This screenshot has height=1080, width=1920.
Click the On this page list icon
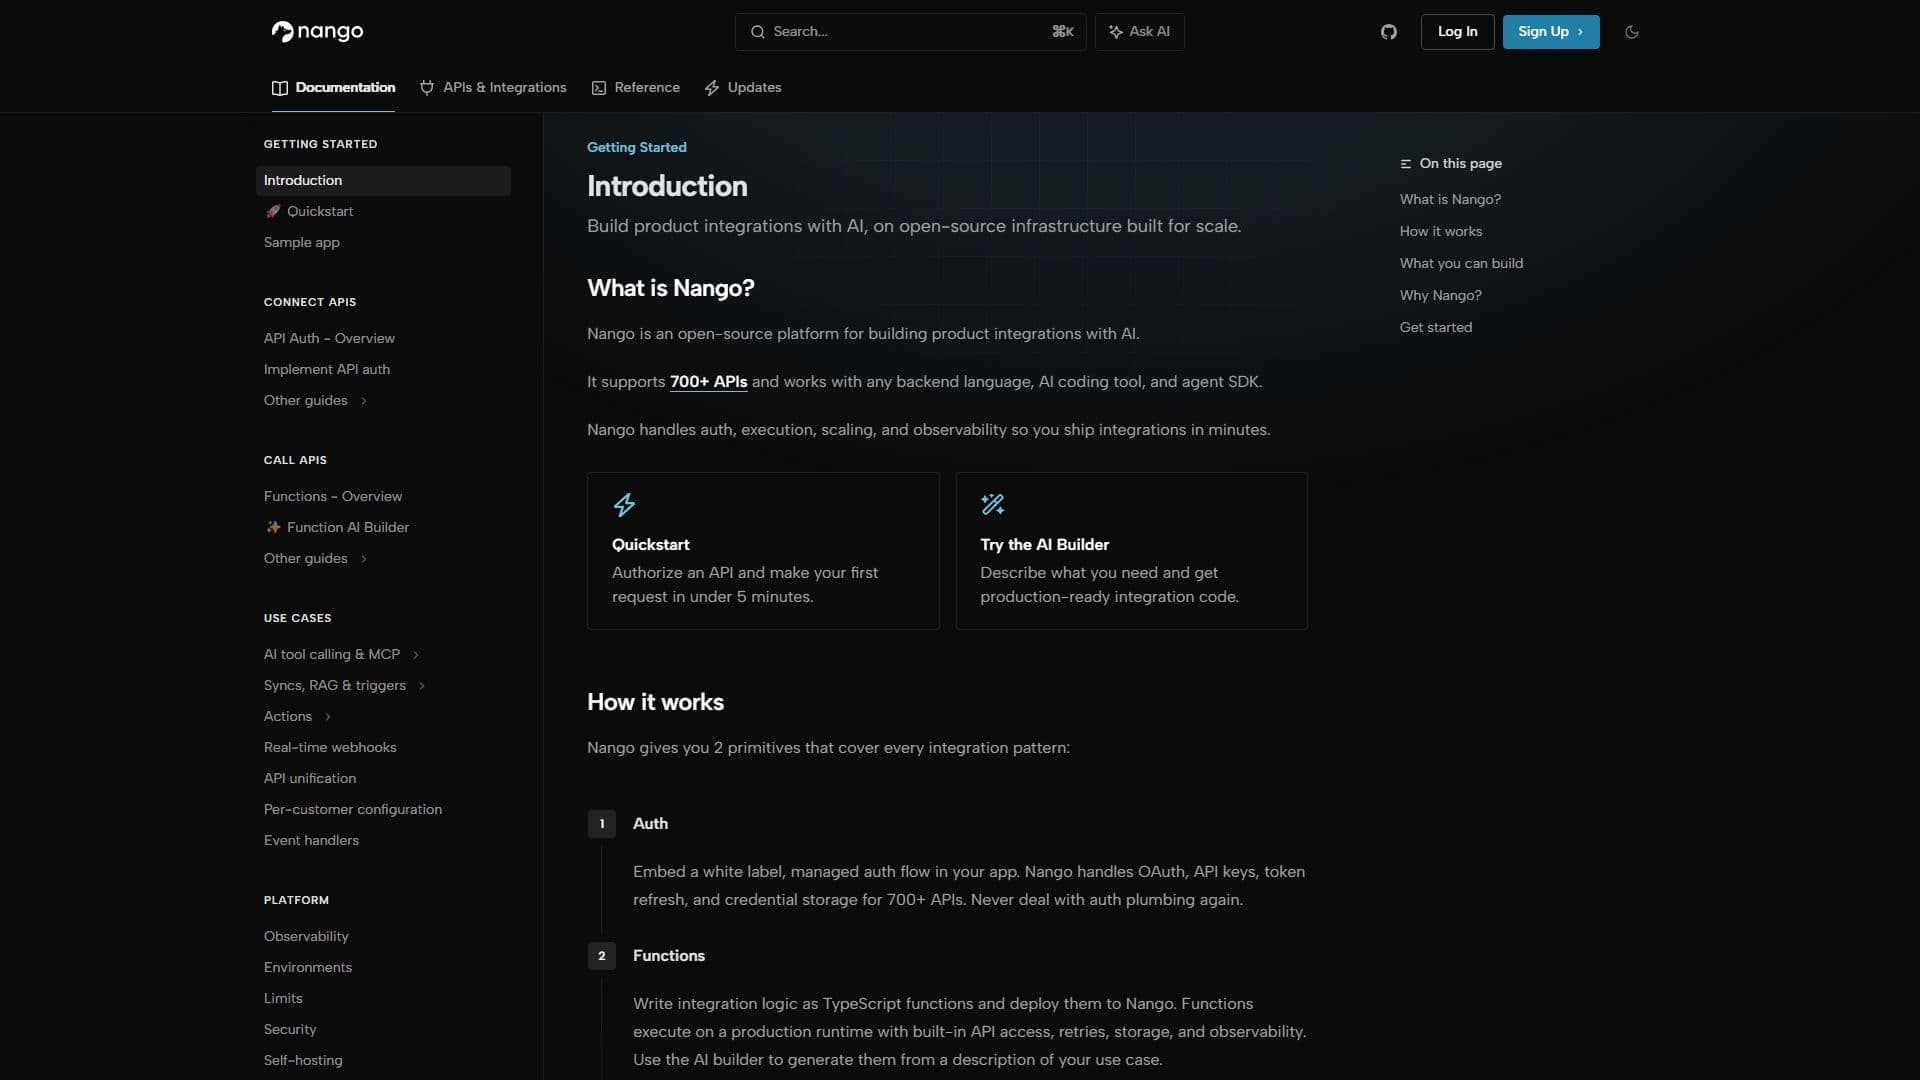click(x=1406, y=164)
